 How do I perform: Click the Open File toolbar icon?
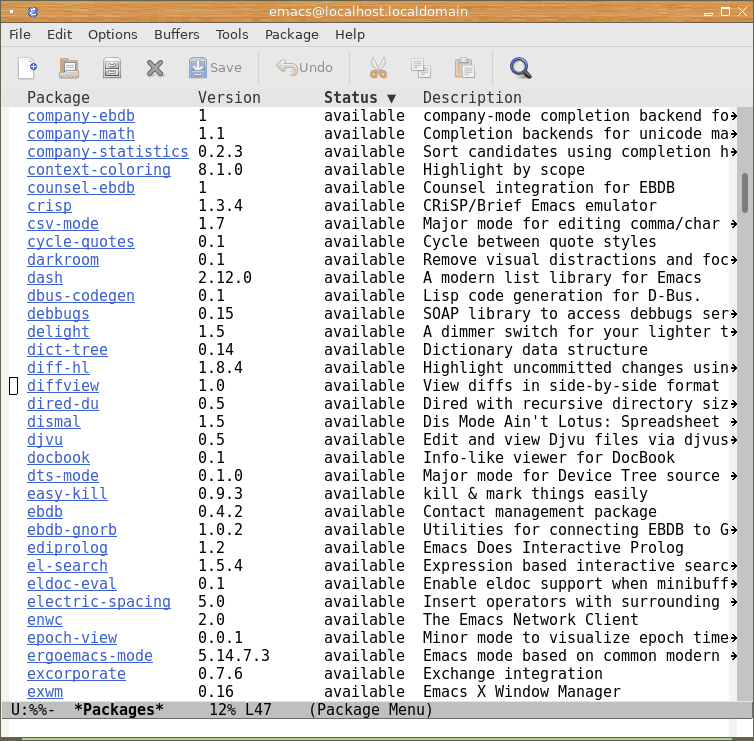(x=69, y=68)
